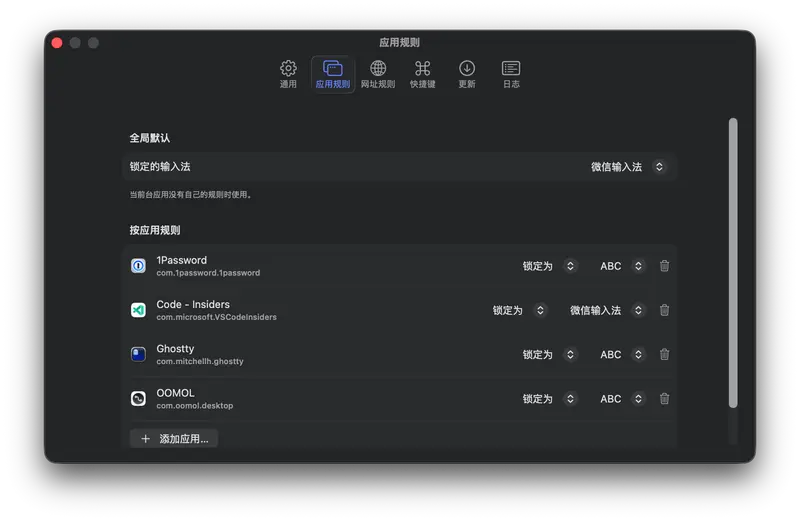Select the com.microsoft.VSCodeInsiders bundle ID
This screenshot has width=800, height=522.
(216, 317)
